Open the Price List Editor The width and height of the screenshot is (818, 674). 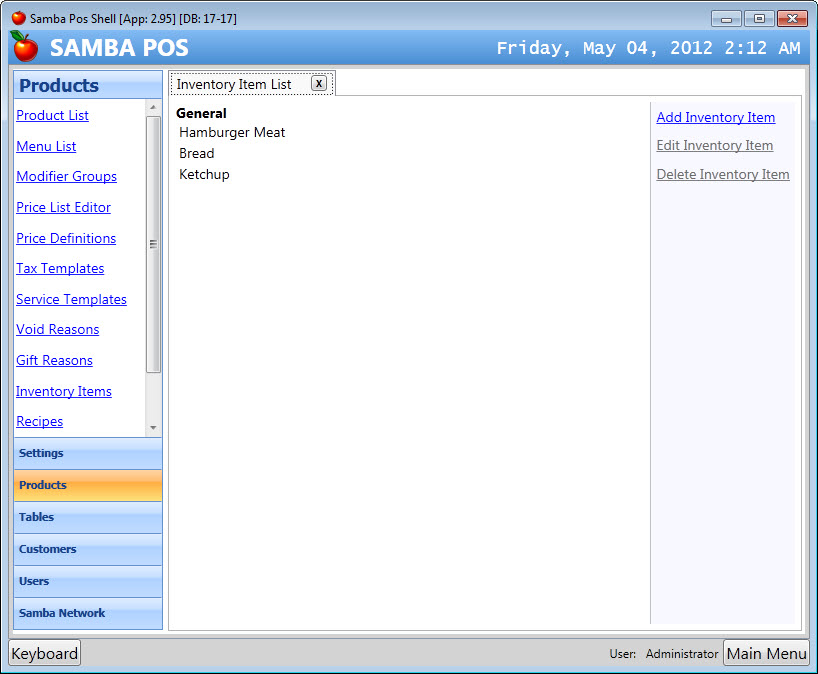pos(63,207)
